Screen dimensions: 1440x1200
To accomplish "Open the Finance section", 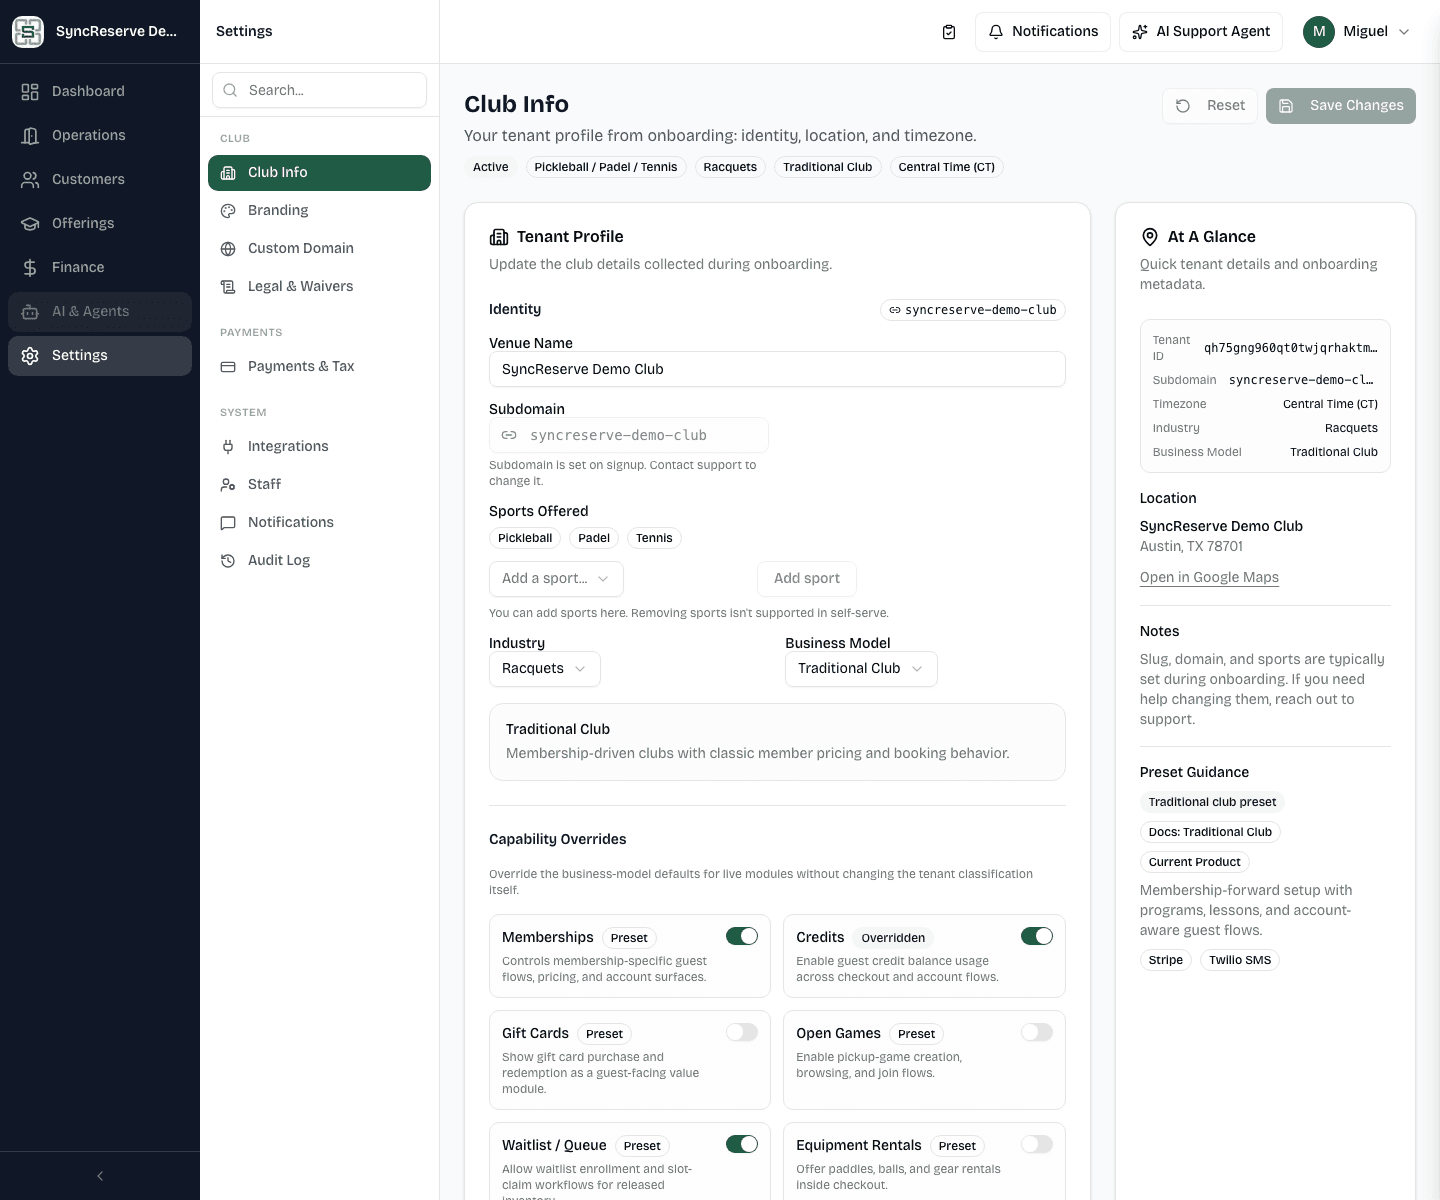I will [x=78, y=267].
